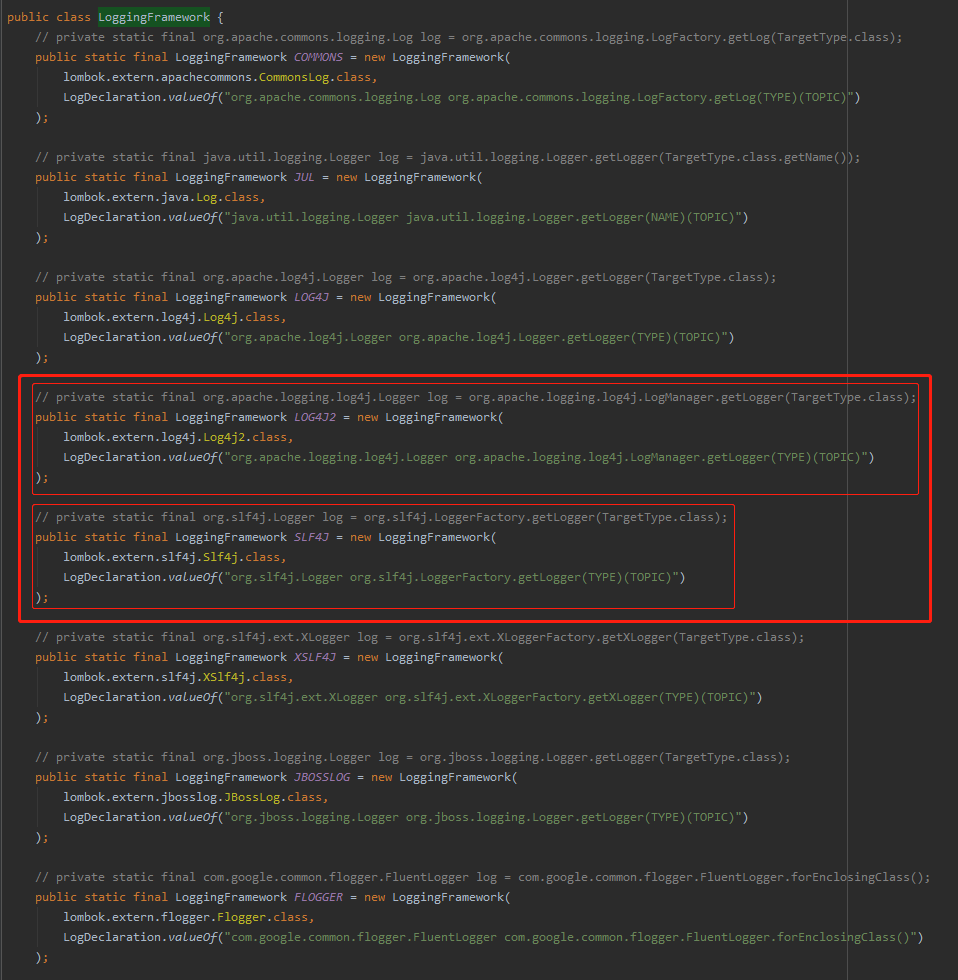
Task: Click the new keyword on the JBOSSLOG line
Action: click(x=381, y=777)
